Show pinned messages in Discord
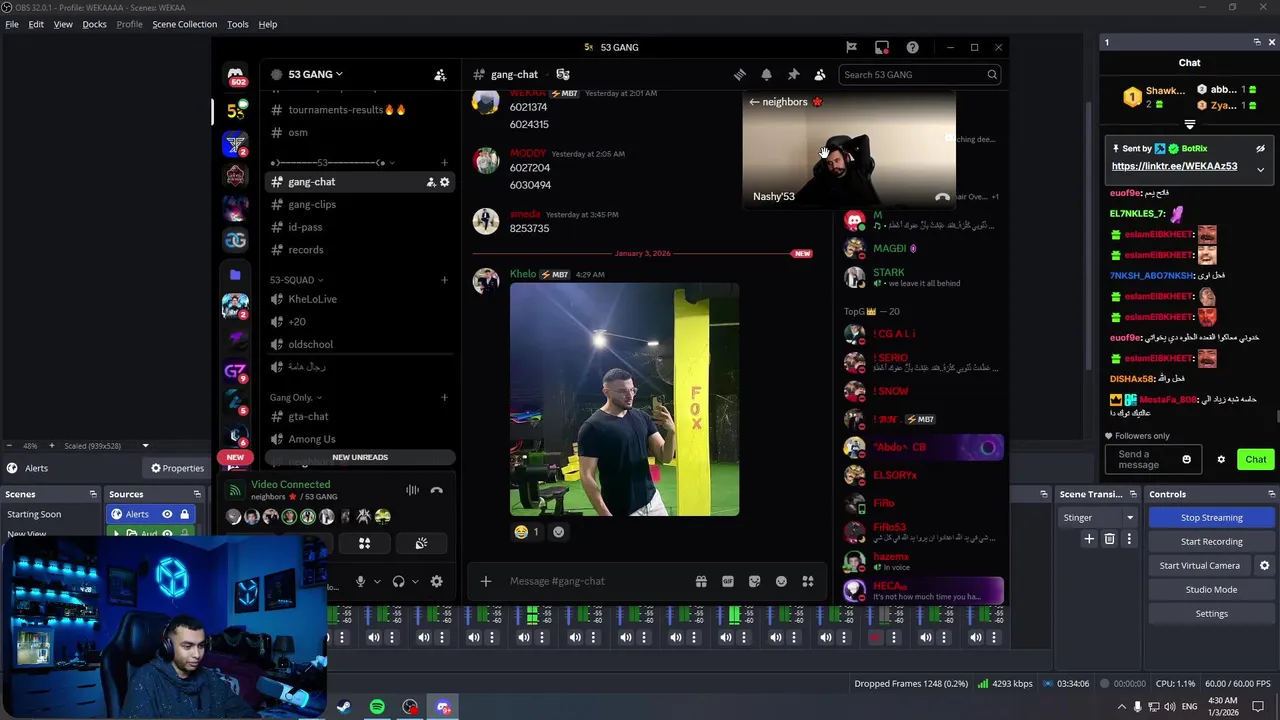Viewport: 1280px width, 720px height. click(x=793, y=74)
